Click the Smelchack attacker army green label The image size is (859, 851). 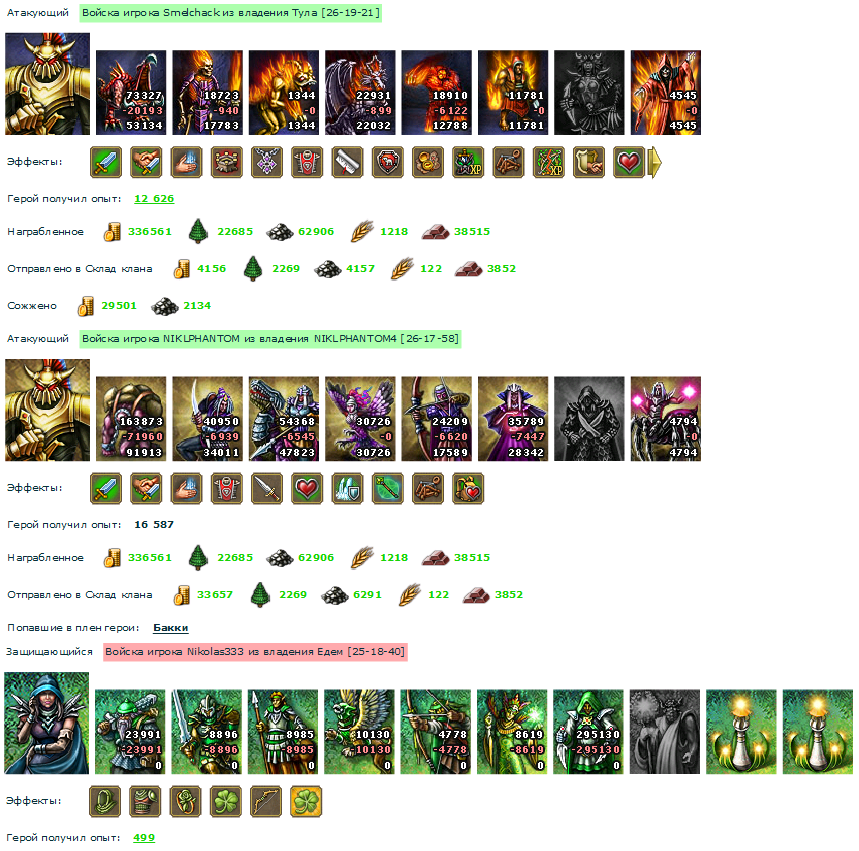231,13
